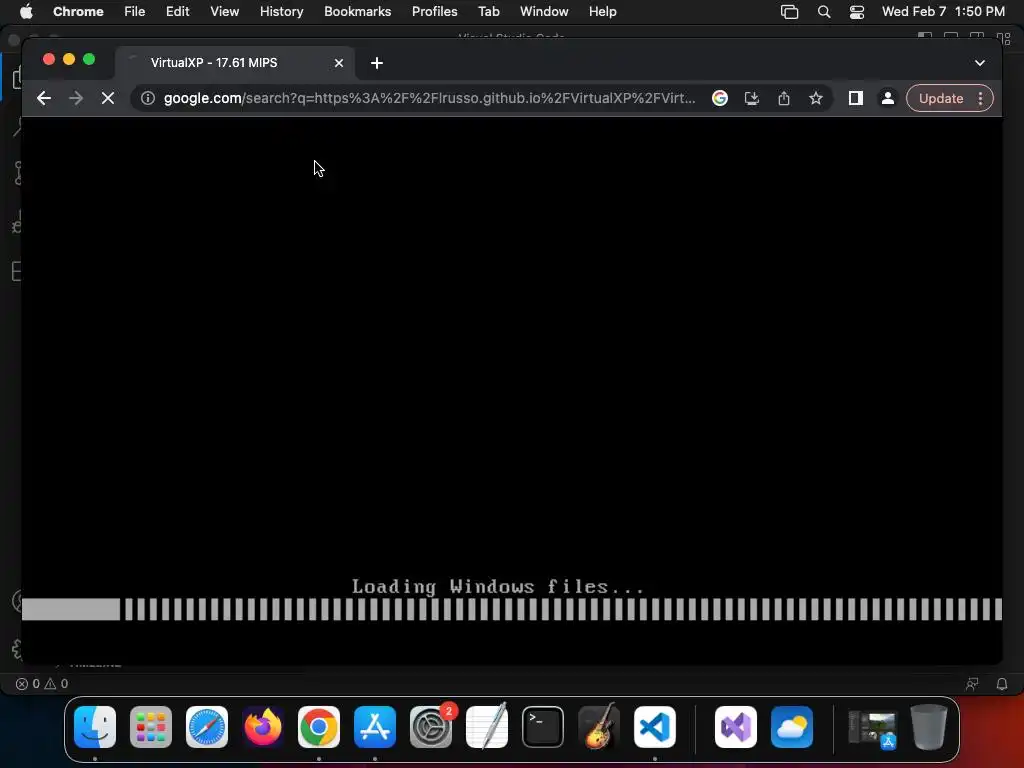
Task: Open Finder from the Dock
Action: pyautogui.click(x=95, y=727)
